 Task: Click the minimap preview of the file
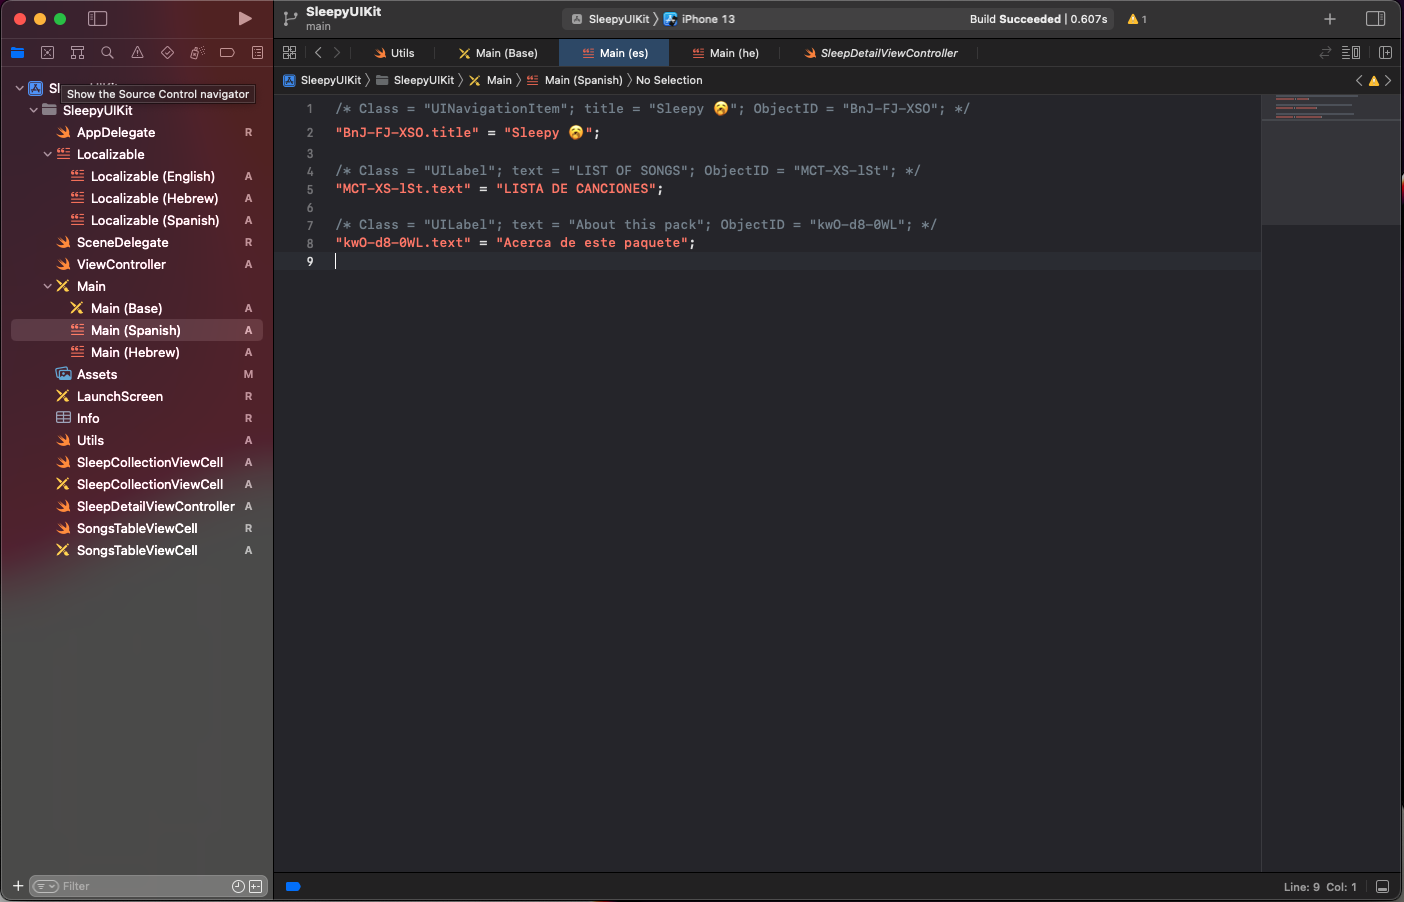pyautogui.click(x=1330, y=108)
